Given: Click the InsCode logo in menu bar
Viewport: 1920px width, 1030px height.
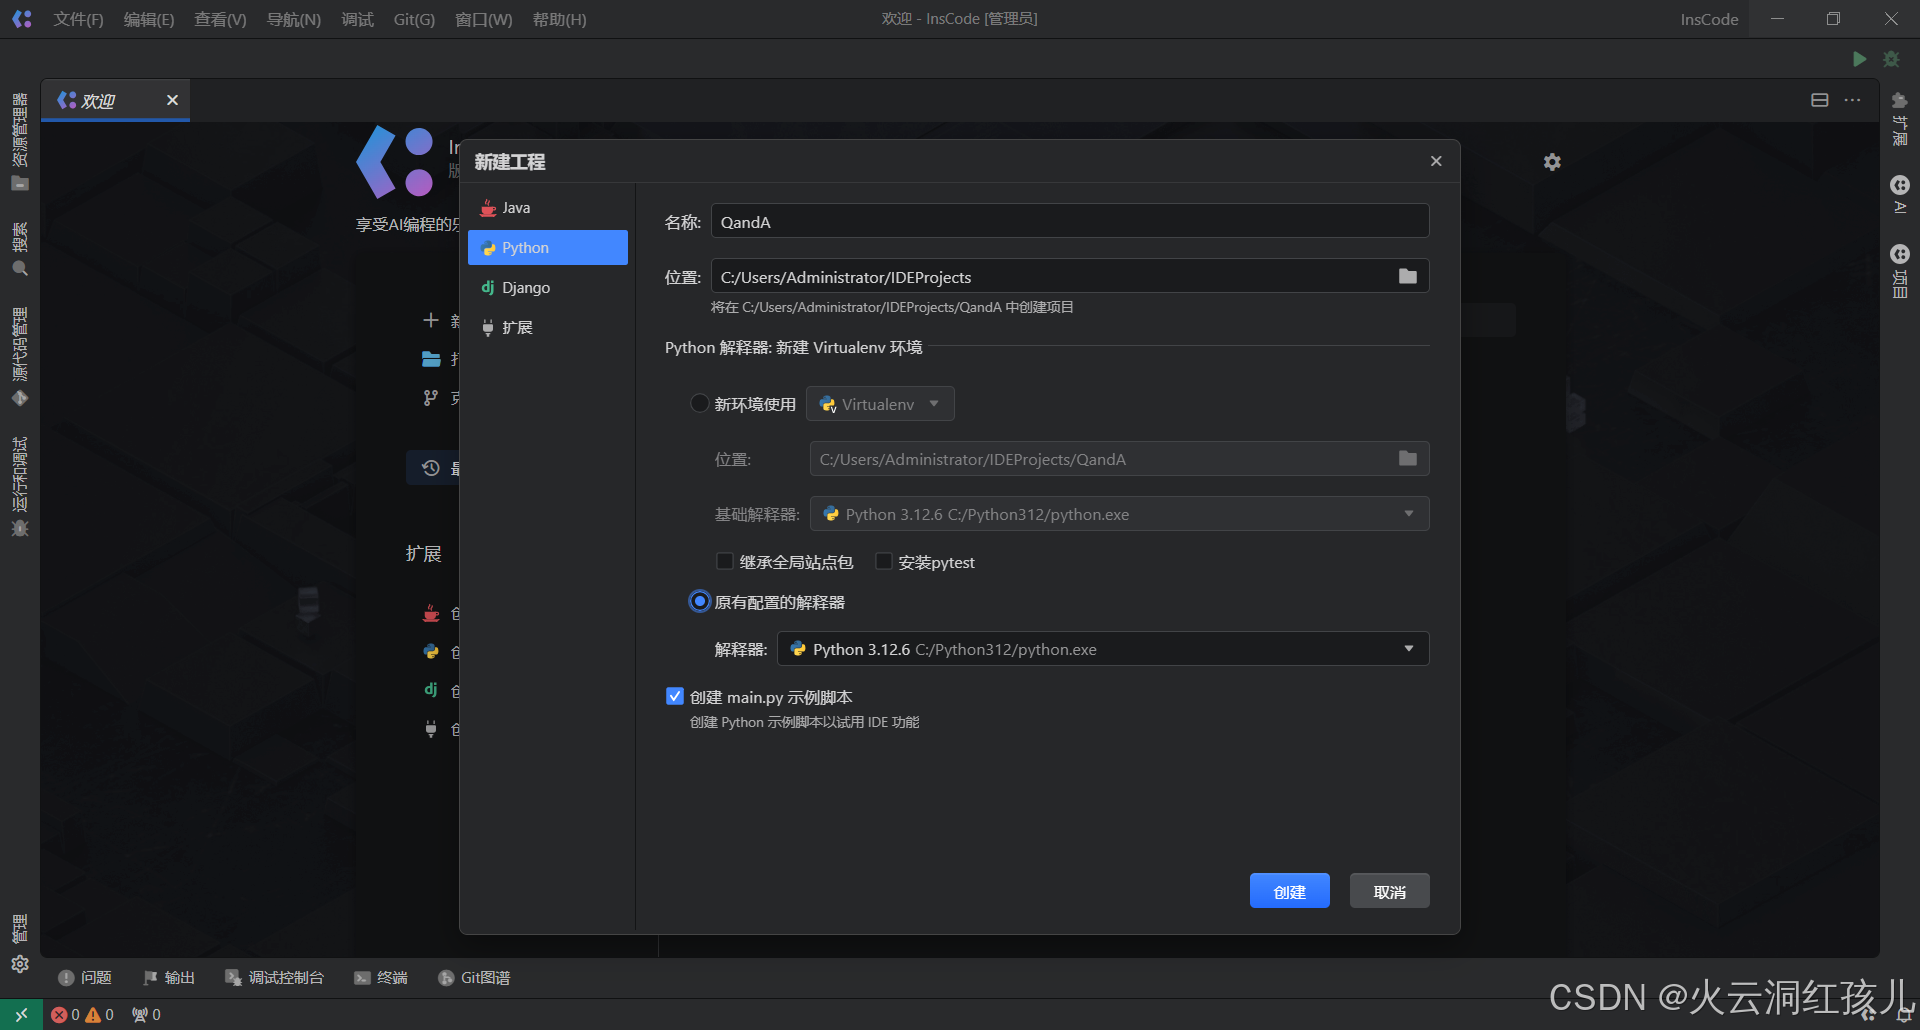Looking at the screenshot, I should [x=22, y=19].
